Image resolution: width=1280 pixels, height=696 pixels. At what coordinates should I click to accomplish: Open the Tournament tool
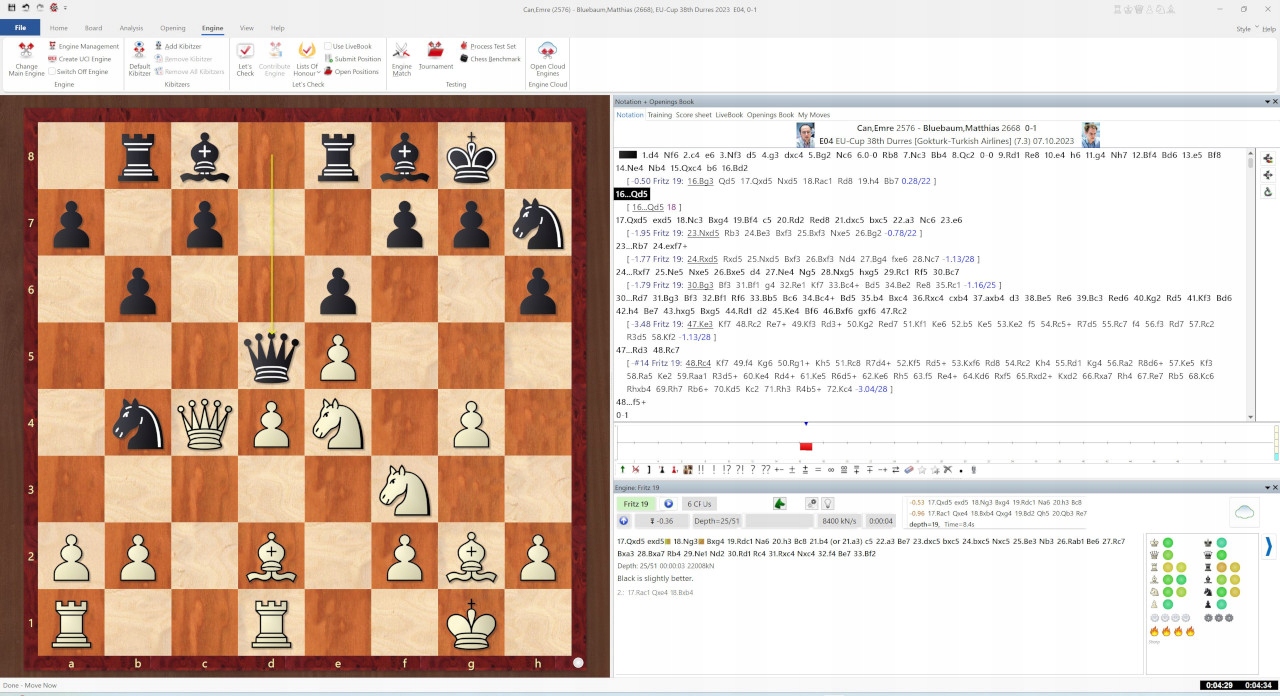click(435, 57)
